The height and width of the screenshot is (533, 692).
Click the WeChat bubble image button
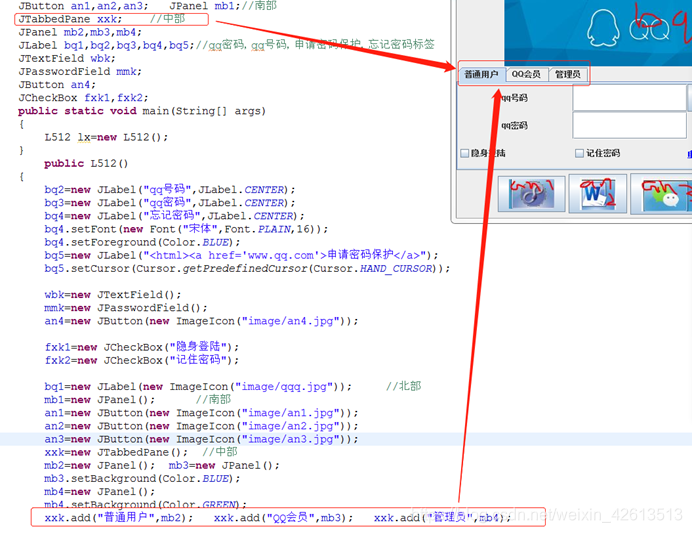pos(662,194)
